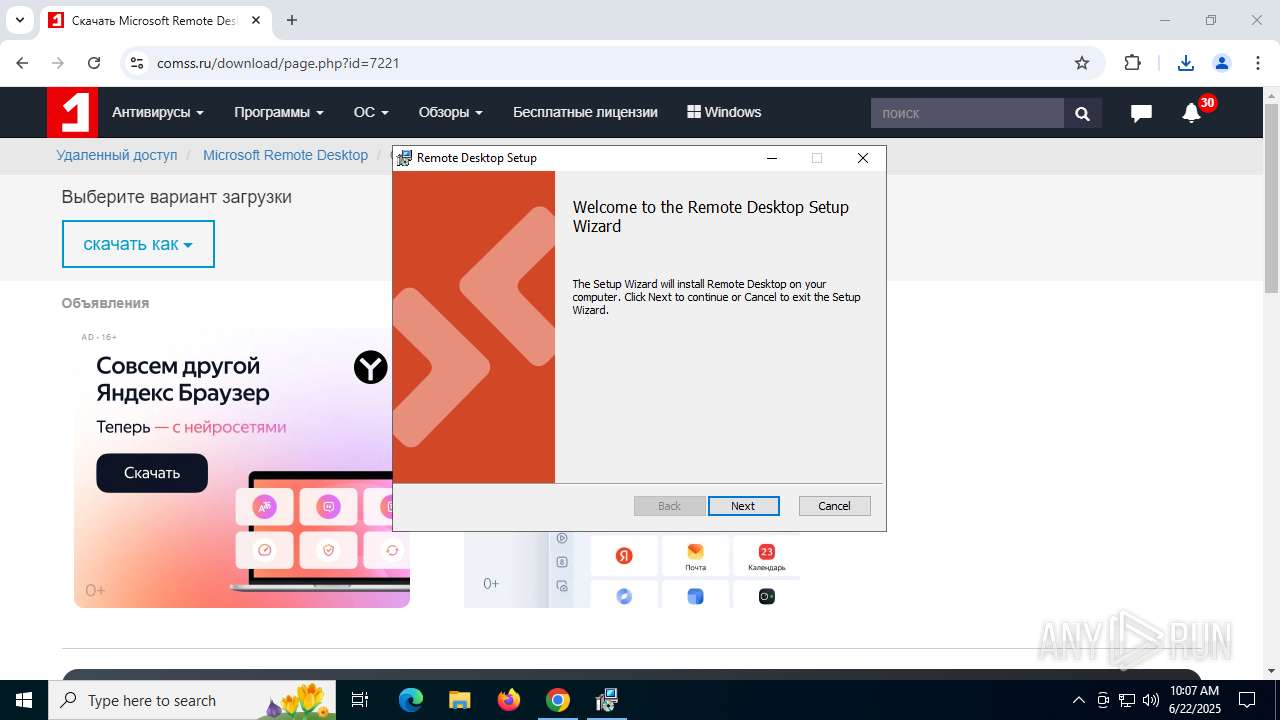View site information icon in address bar
The image size is (1280, 720).
(x=137, y=63)
